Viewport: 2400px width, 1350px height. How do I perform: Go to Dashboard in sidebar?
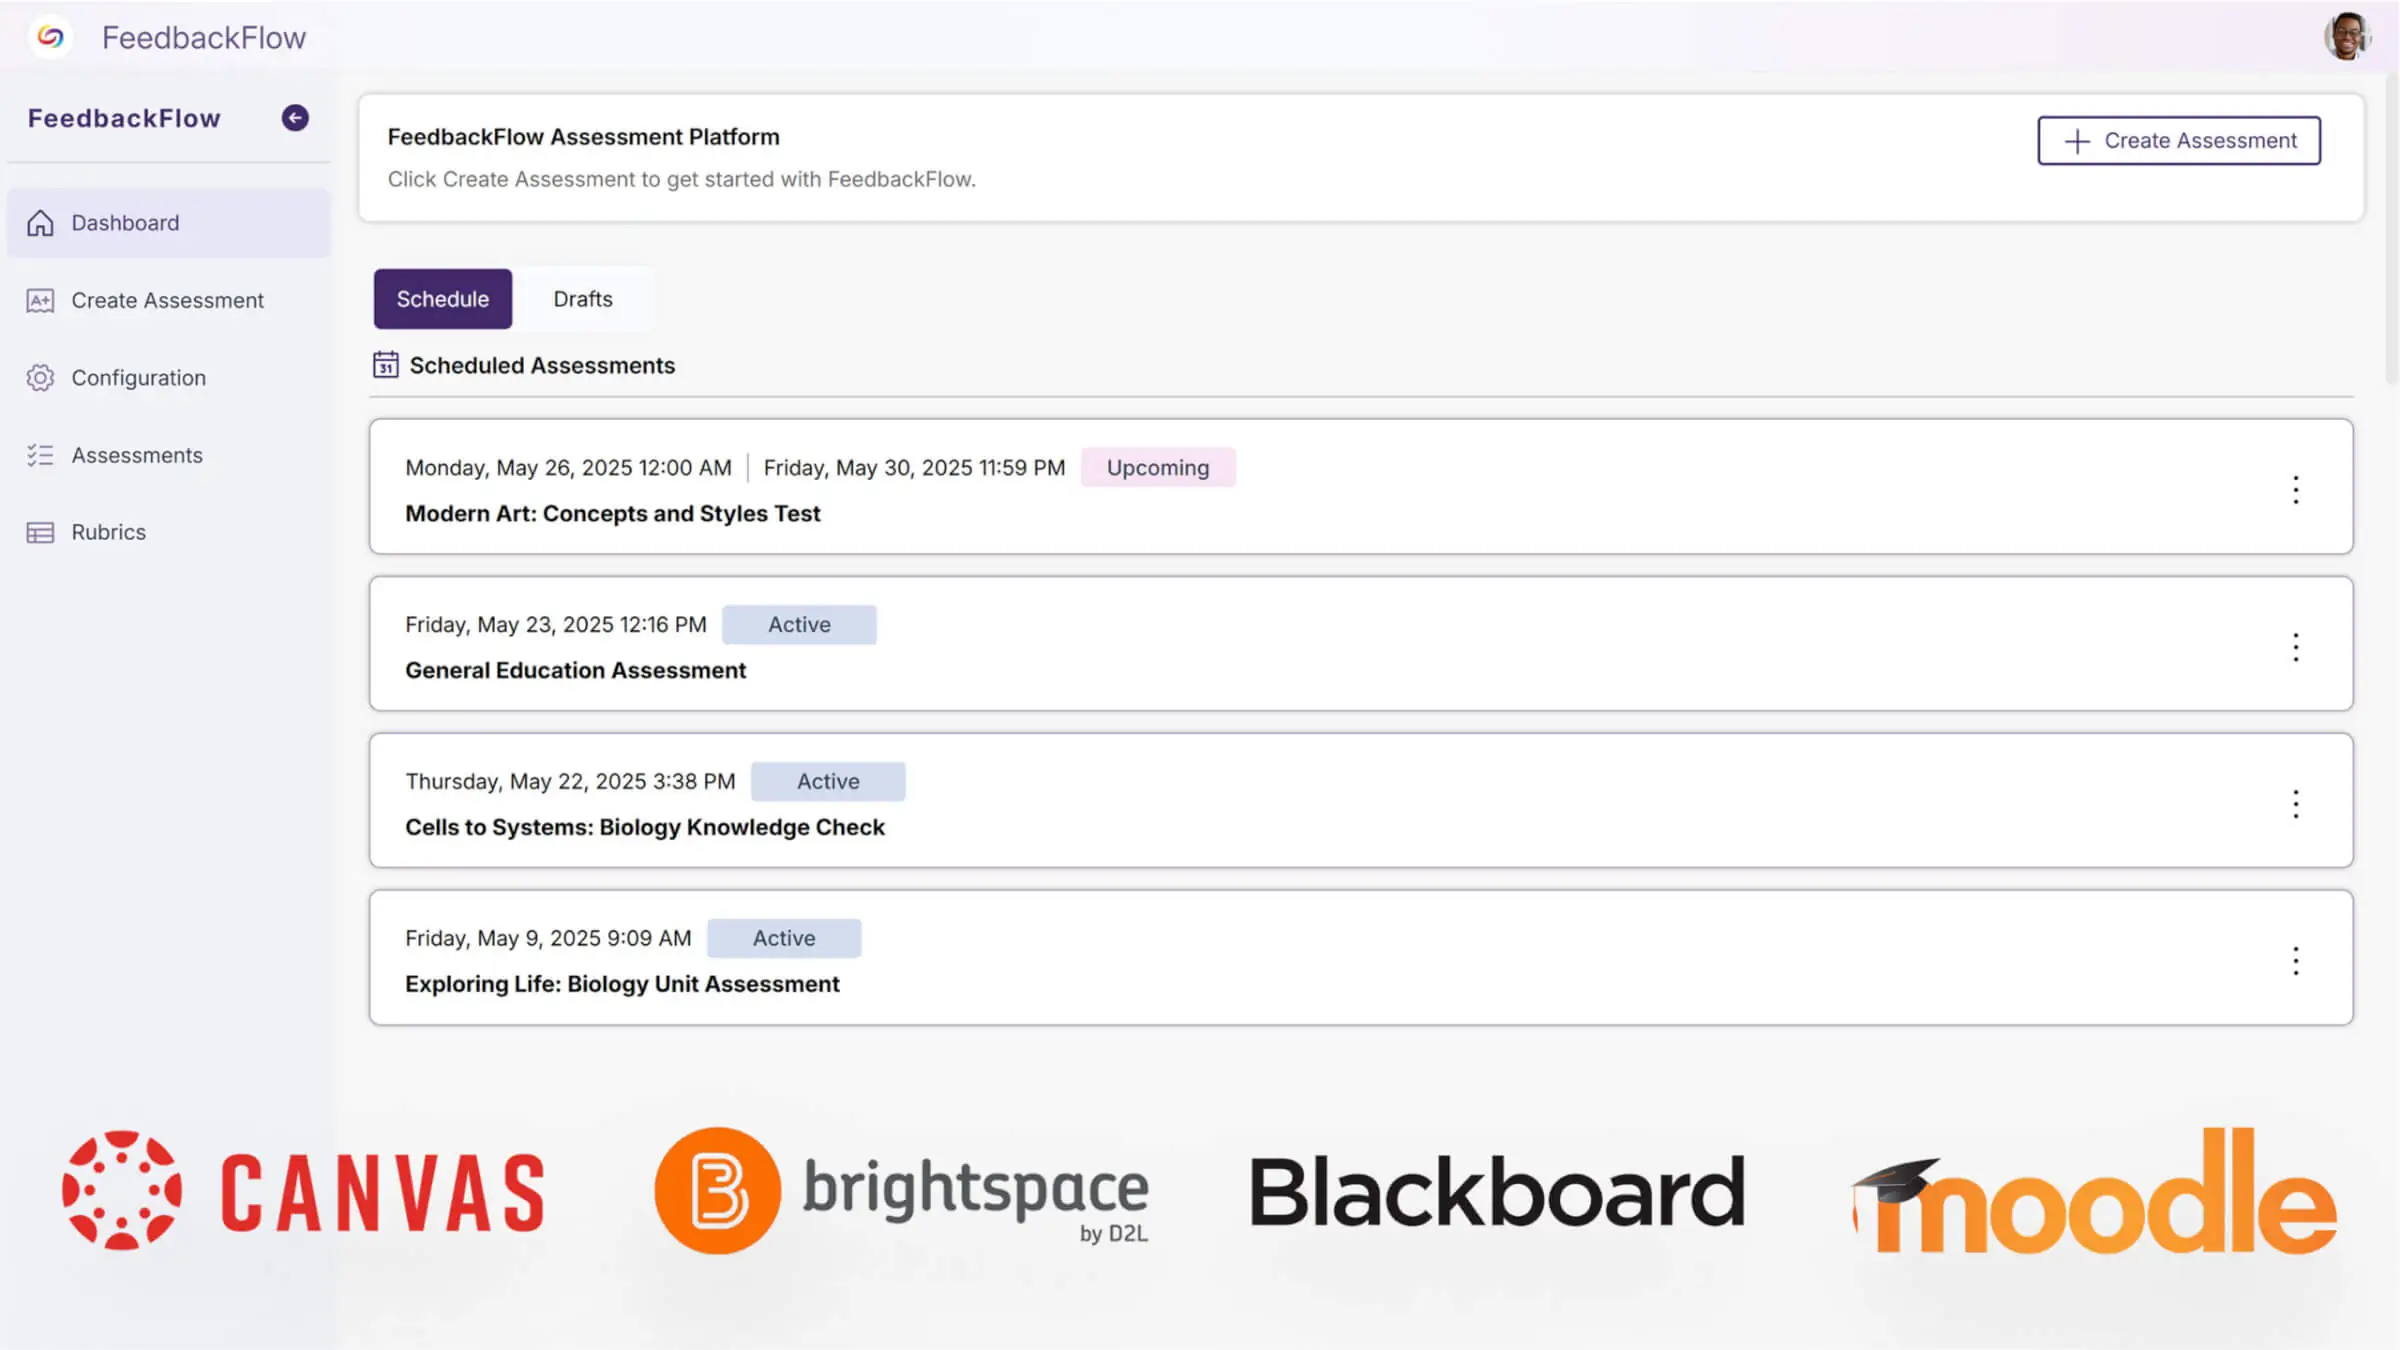pyautogui.click(x=168, y=223)
